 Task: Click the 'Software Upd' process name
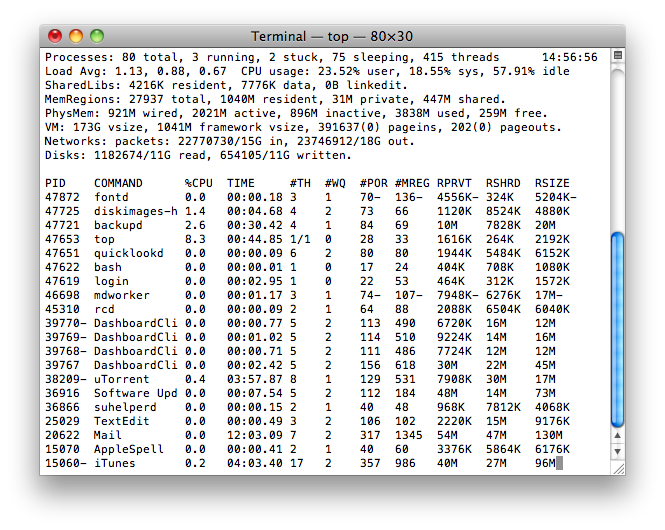136,393
